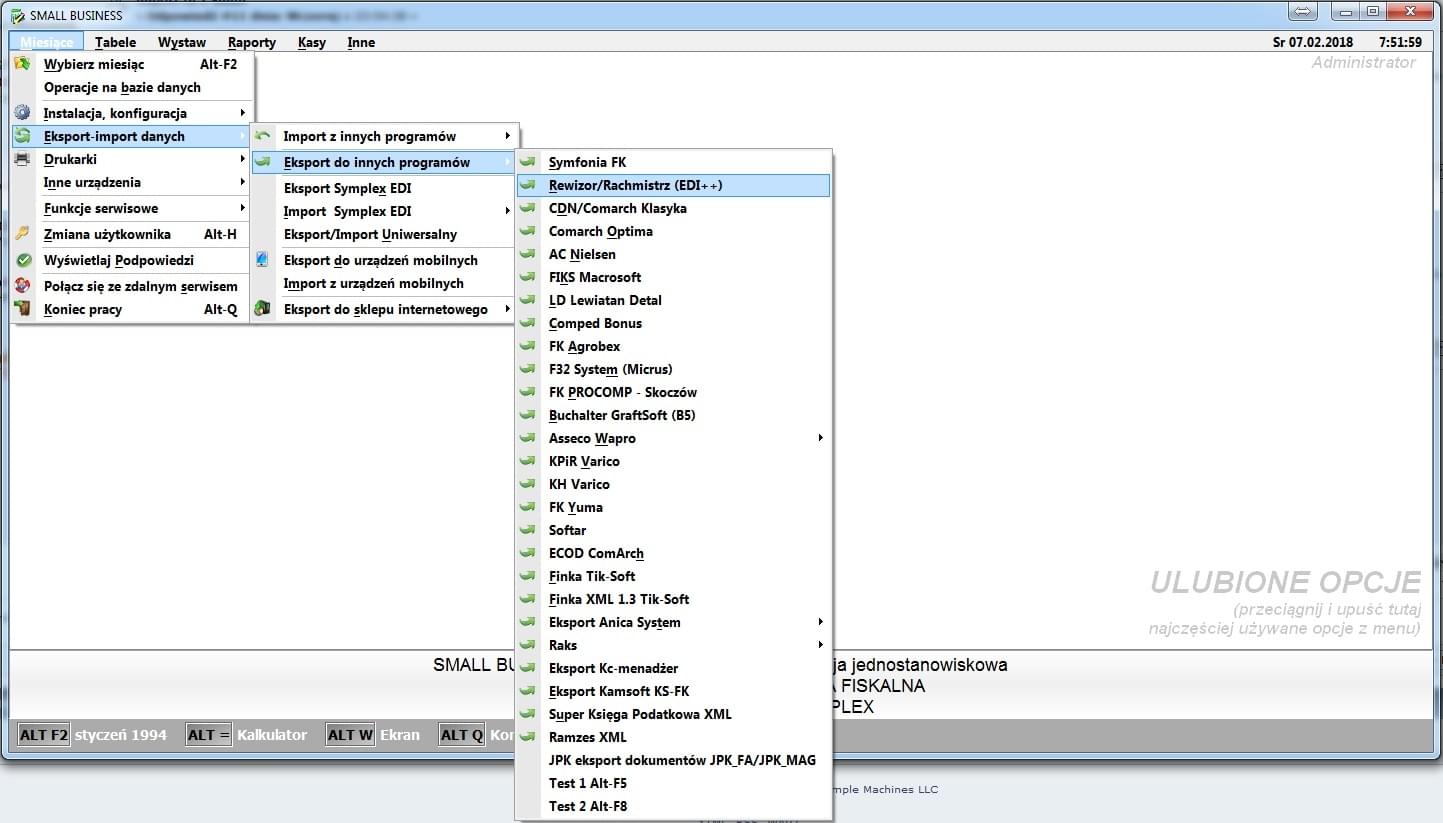The height and width of the screenshot is (823, 1443).
Task: Click the arrow icon beside Finka Tik-Soft
Action: click(x=528, y=576)
